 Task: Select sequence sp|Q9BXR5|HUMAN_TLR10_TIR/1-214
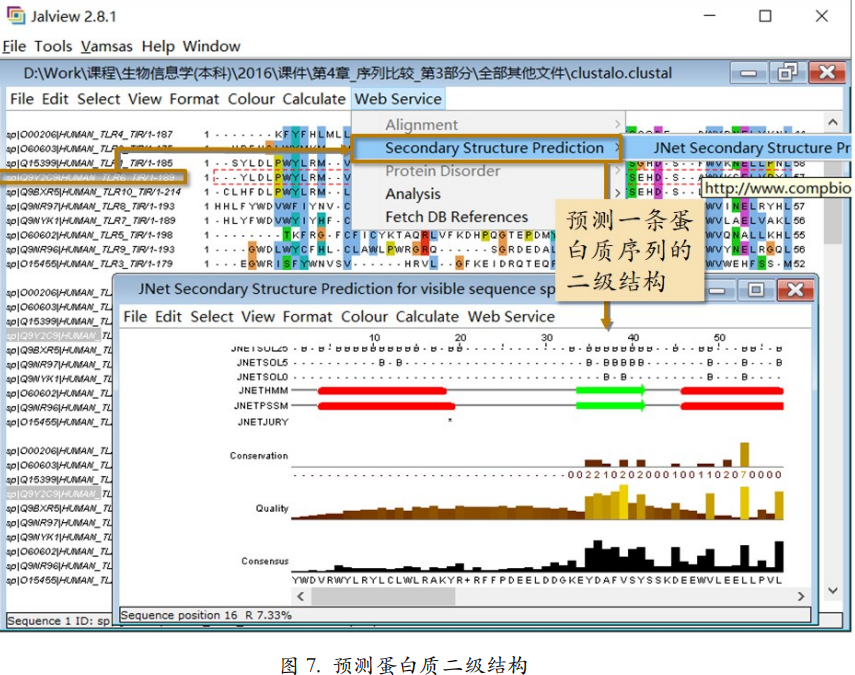click(93, 192)
